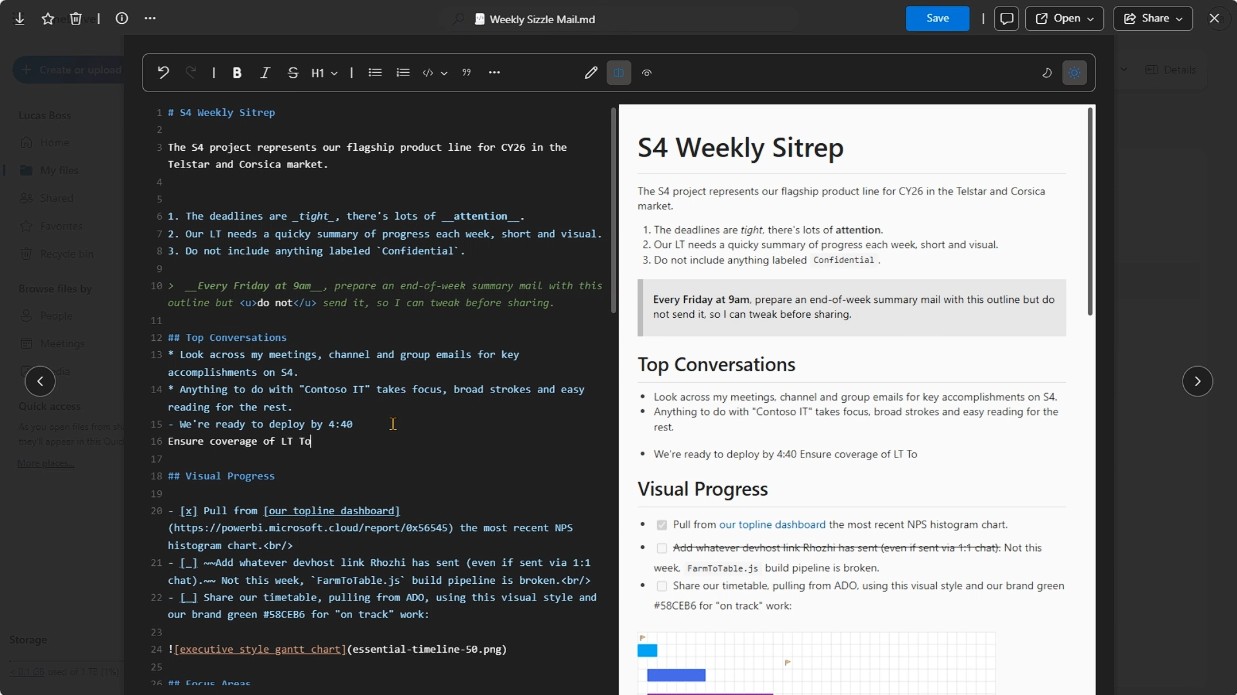Go to the previous file arrow
Viewport: 1237px width, 695px height.
[40, 381]
